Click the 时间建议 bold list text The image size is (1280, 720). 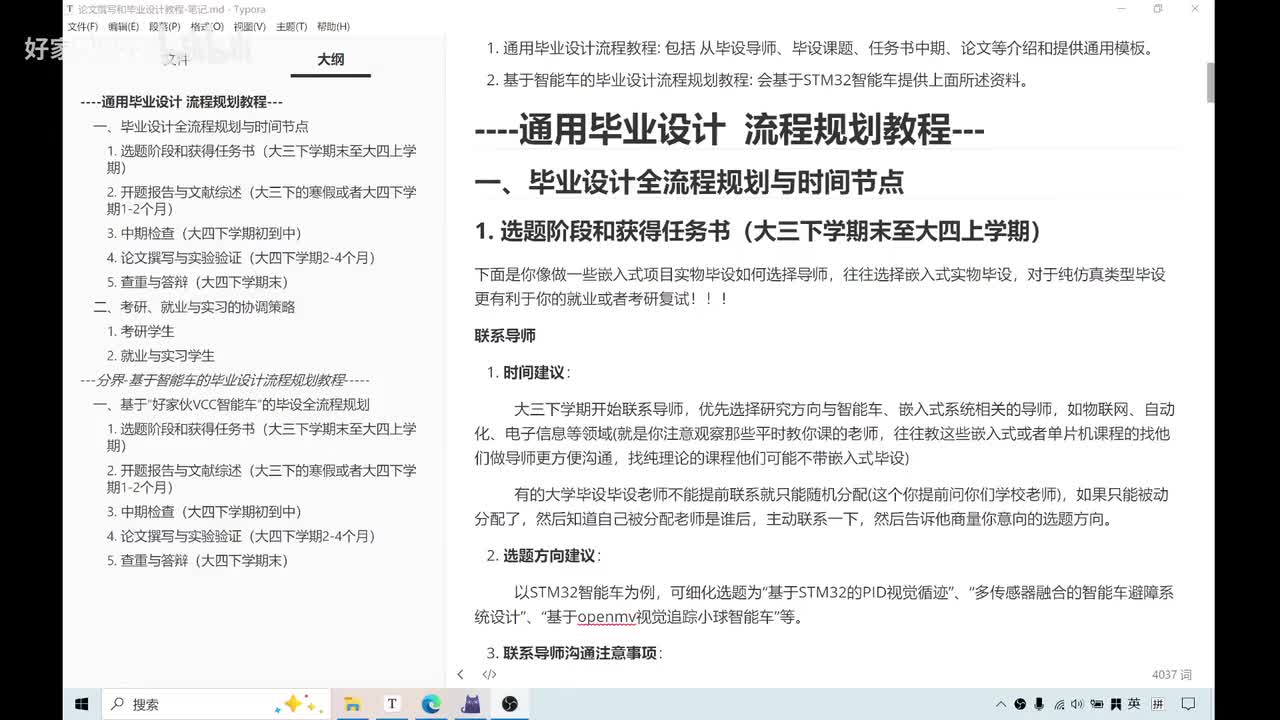click(x=534, y=373)
